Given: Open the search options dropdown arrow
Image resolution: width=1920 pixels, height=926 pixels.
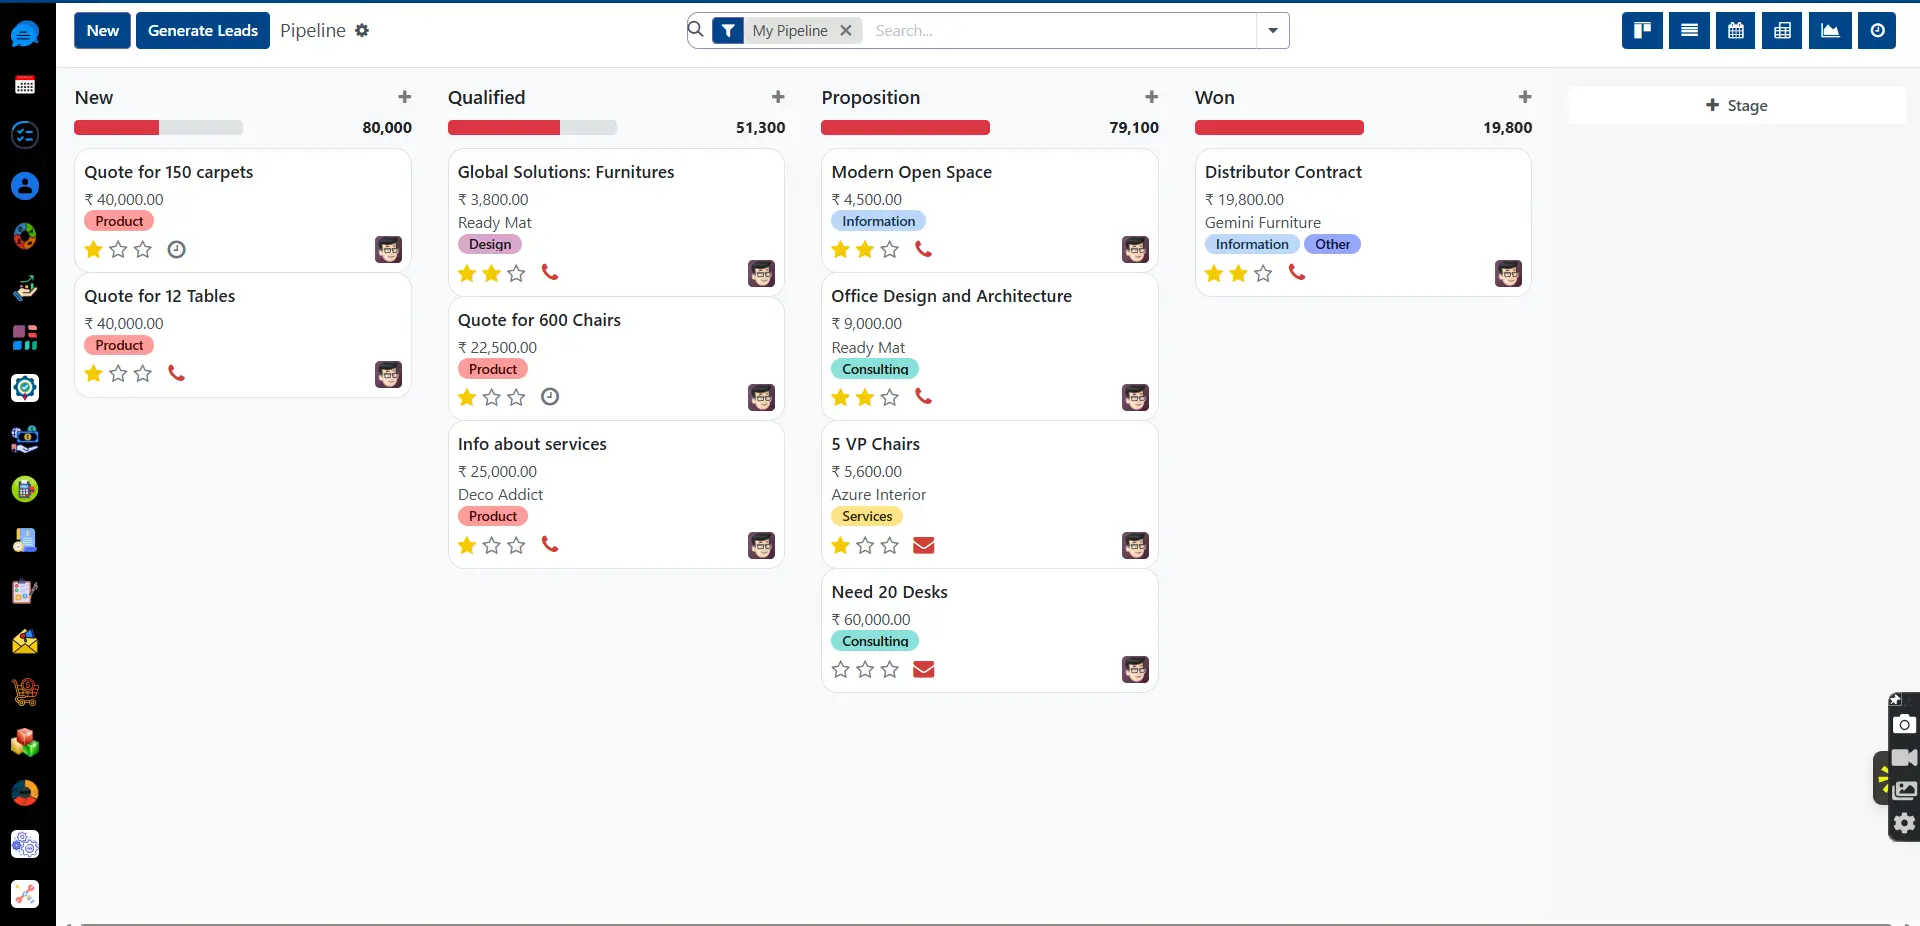Looking at the screenshot, I should point(1272,31).
